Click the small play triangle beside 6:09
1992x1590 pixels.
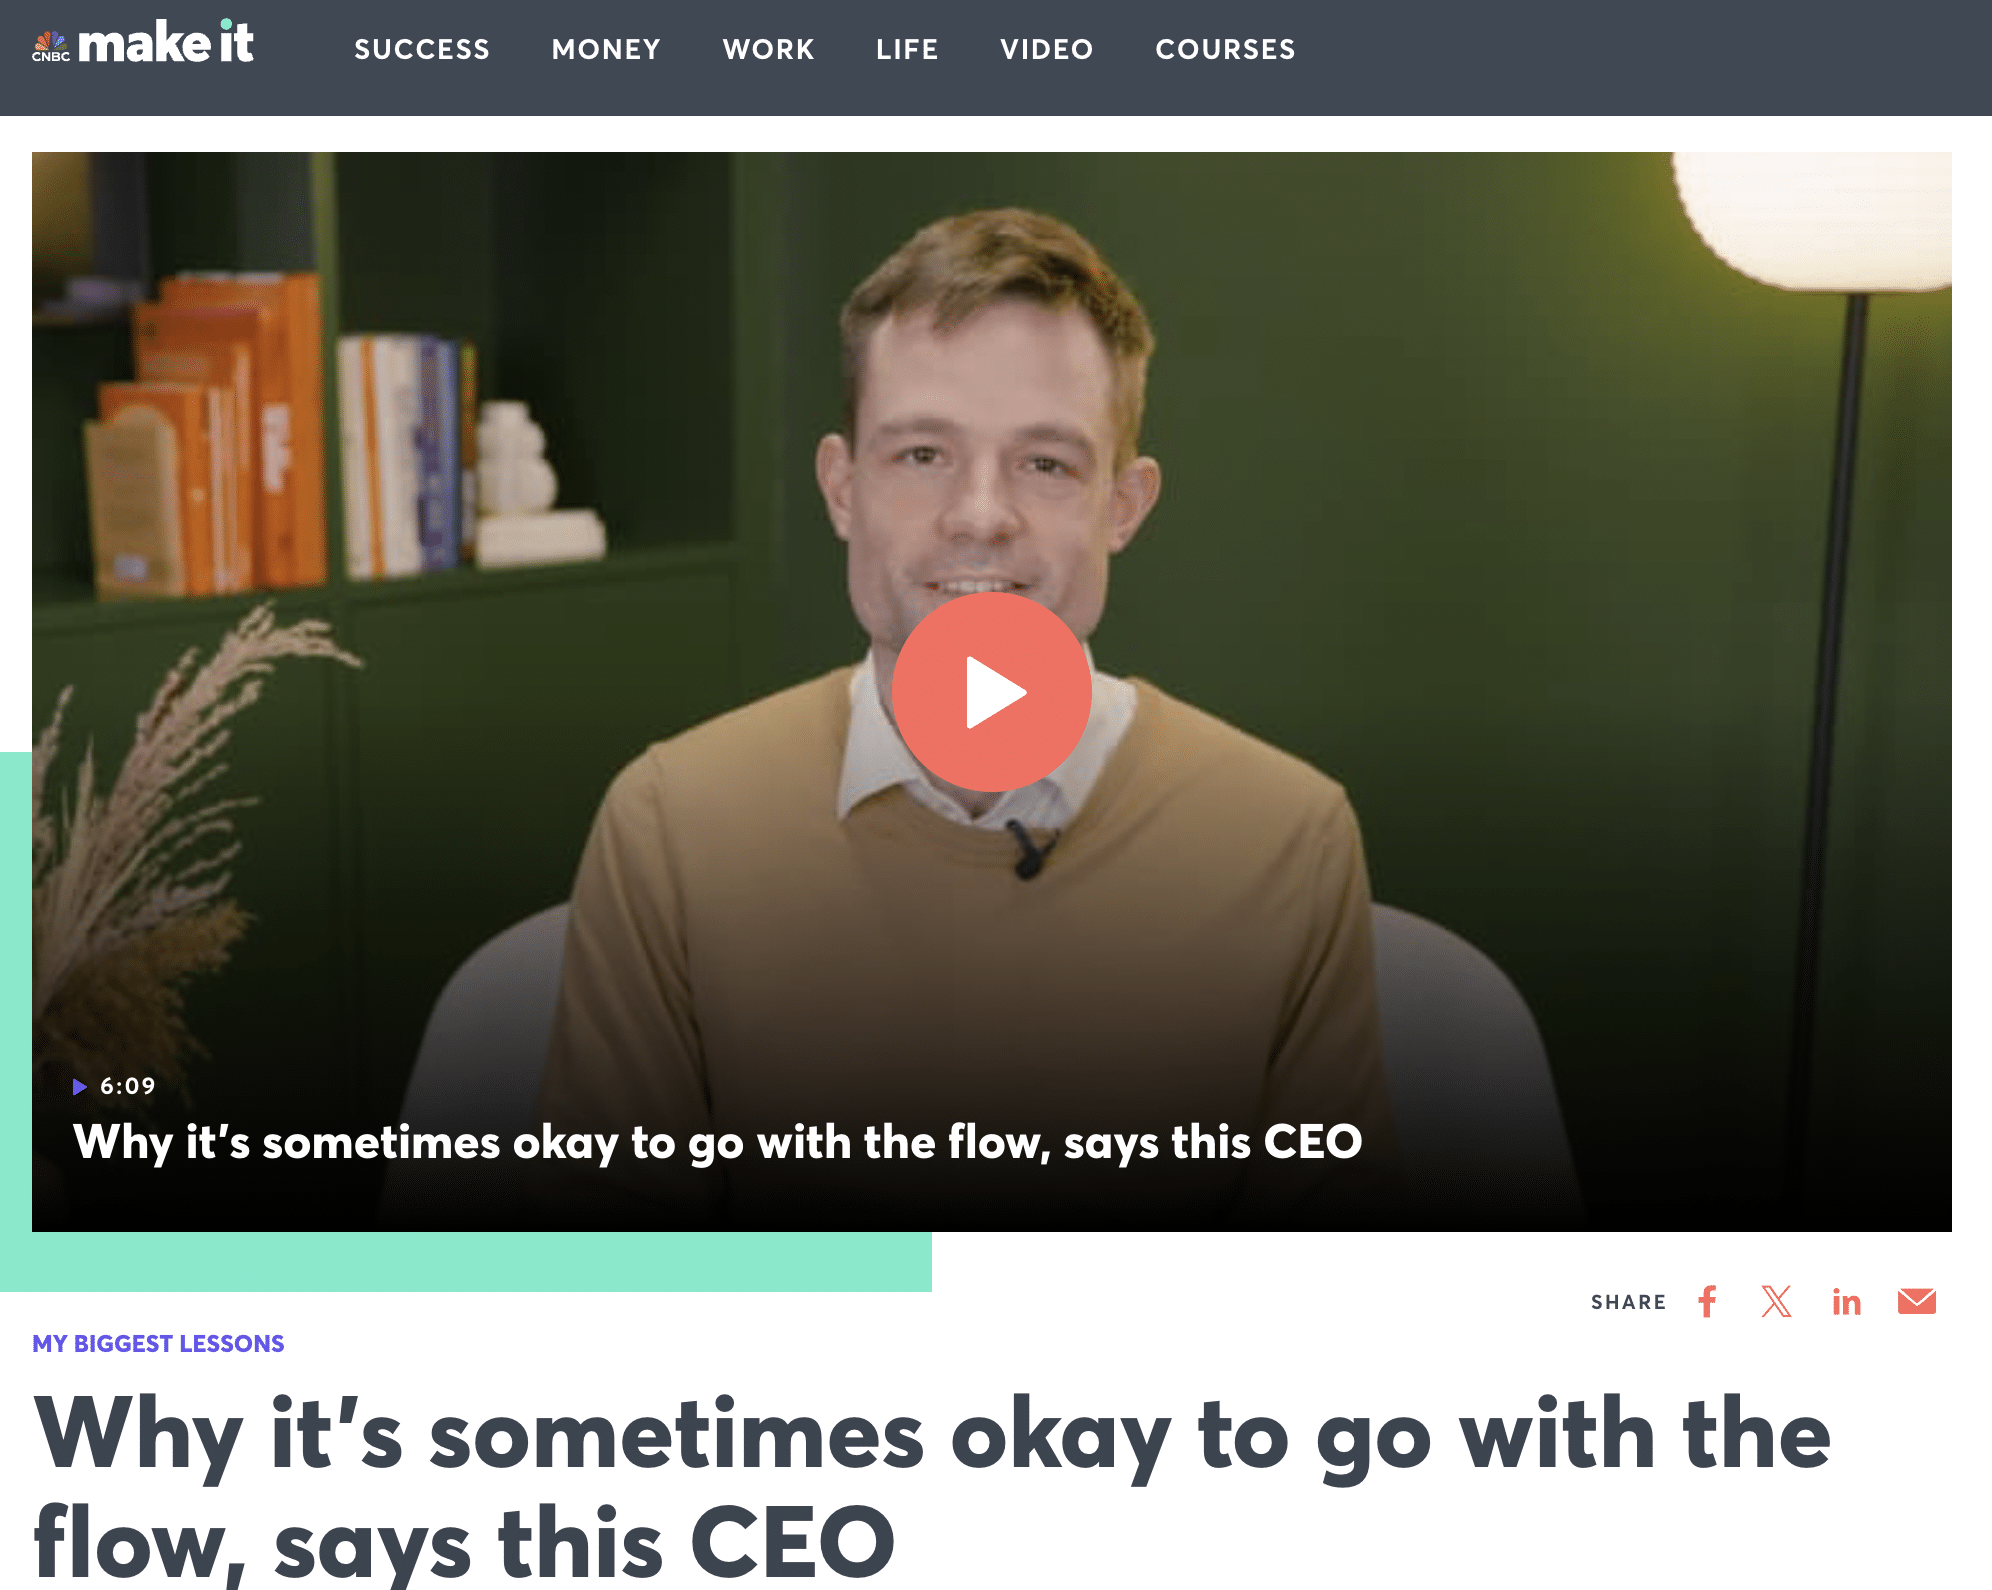point(80,1087)
